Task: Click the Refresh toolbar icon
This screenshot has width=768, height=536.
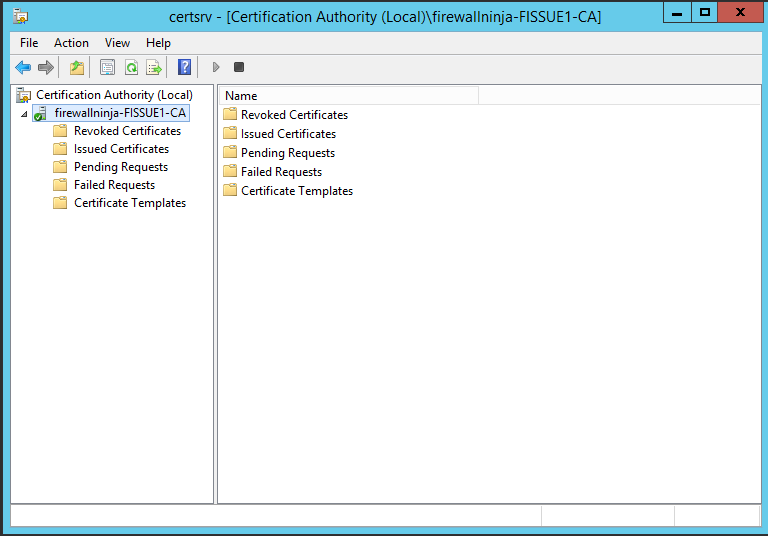Action: tap(131, 67)
